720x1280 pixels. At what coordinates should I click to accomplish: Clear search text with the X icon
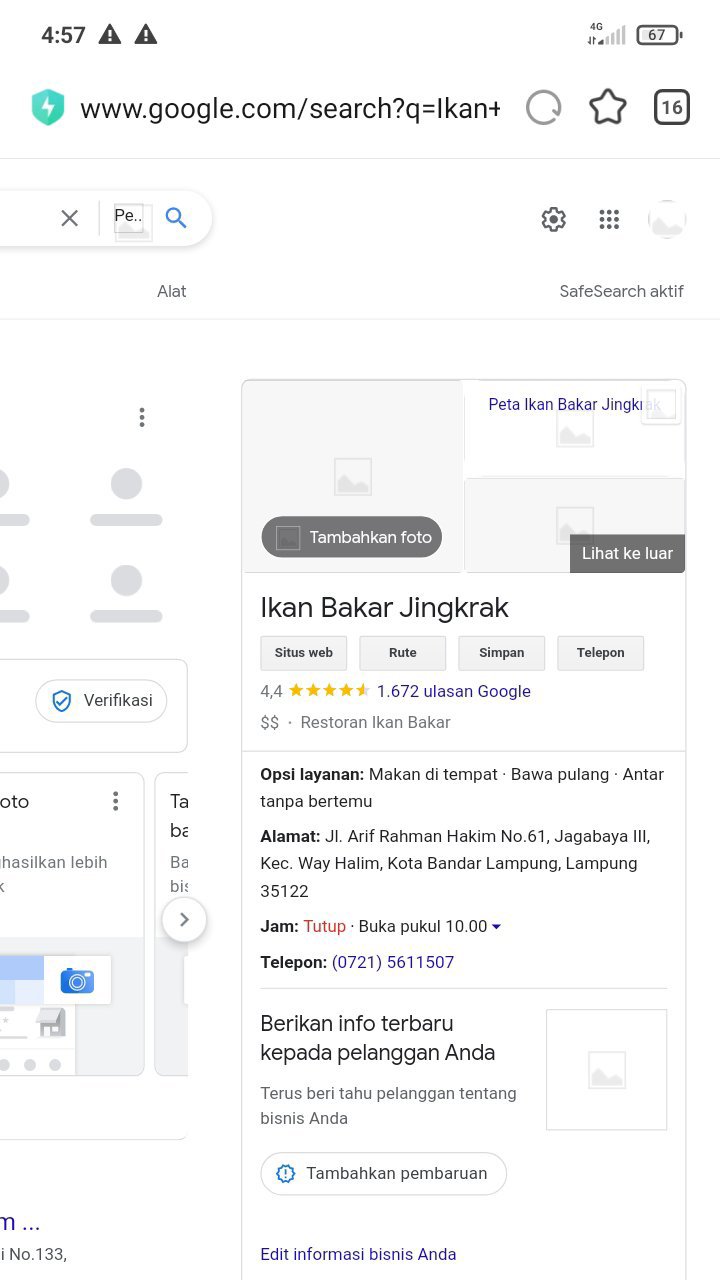pyautogui.click(x=69, y=218)
